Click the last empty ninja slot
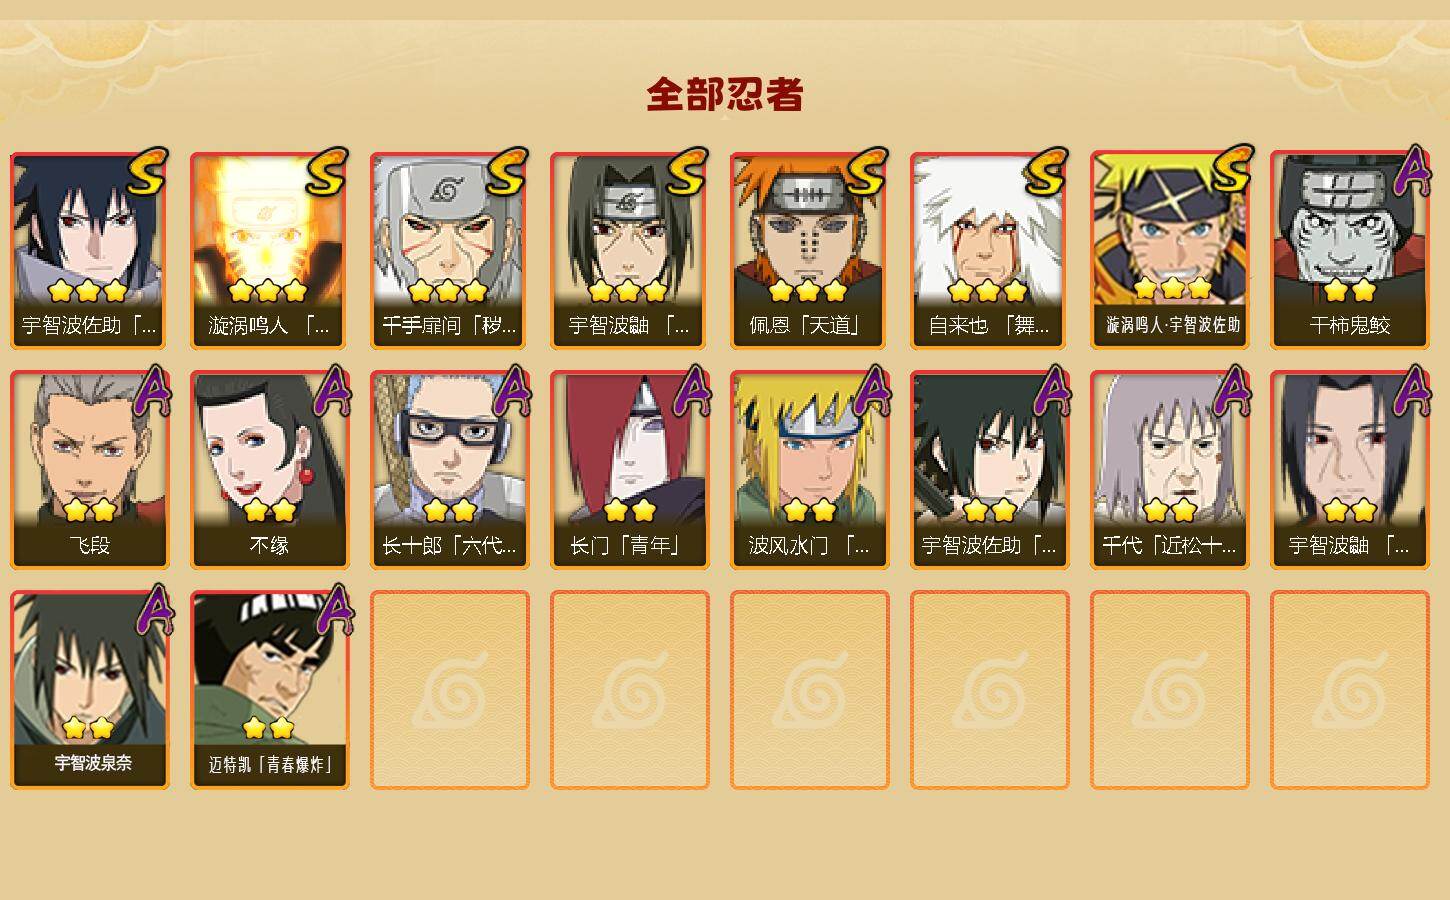 click(1349, 690)
